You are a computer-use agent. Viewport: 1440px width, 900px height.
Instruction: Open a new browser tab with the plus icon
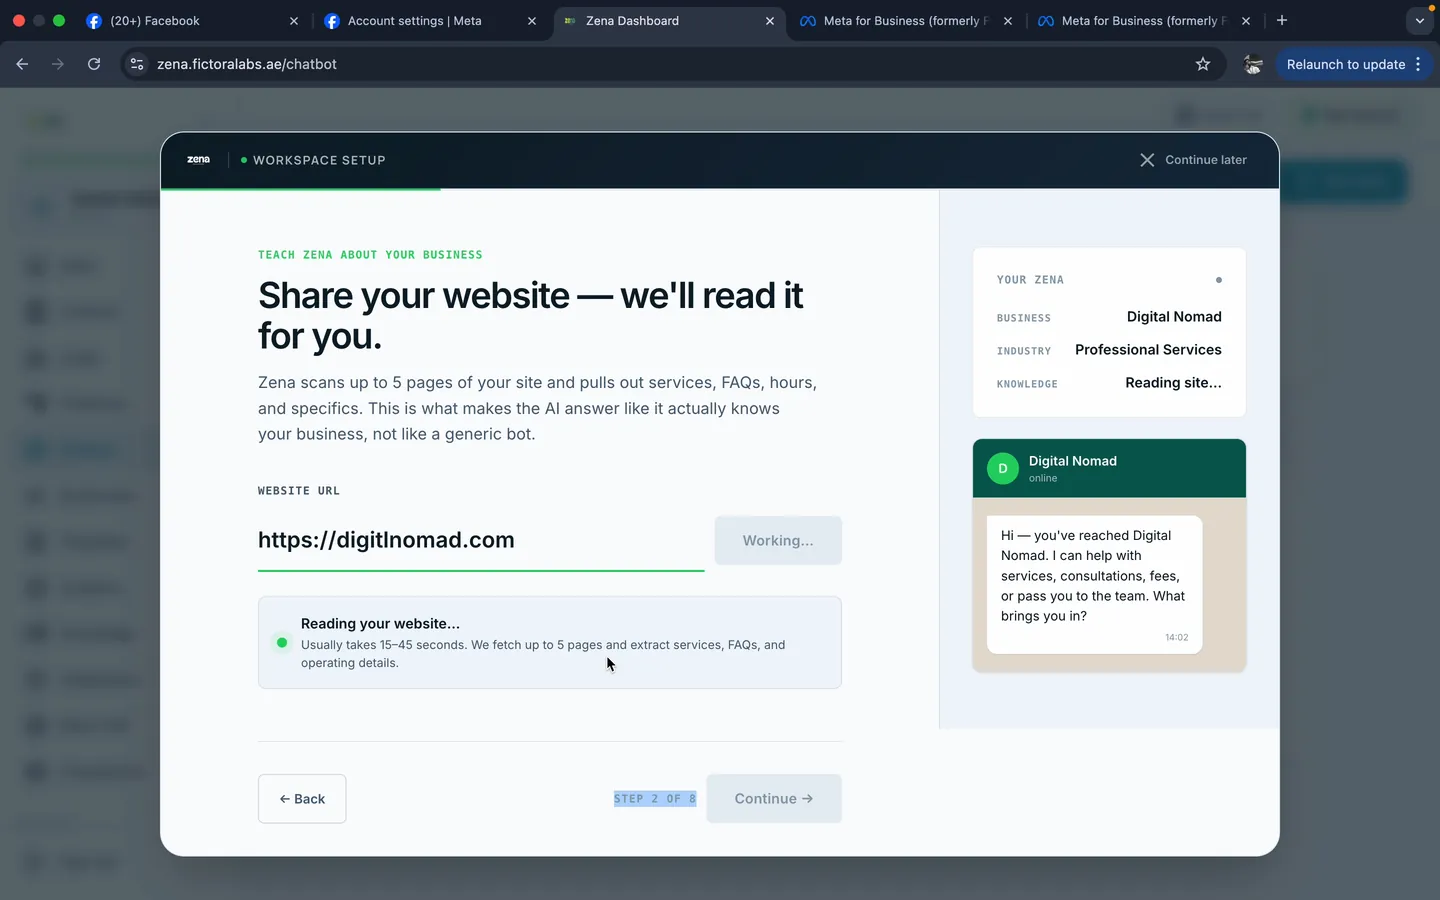pyautogui.click(x=1282, y=20)
